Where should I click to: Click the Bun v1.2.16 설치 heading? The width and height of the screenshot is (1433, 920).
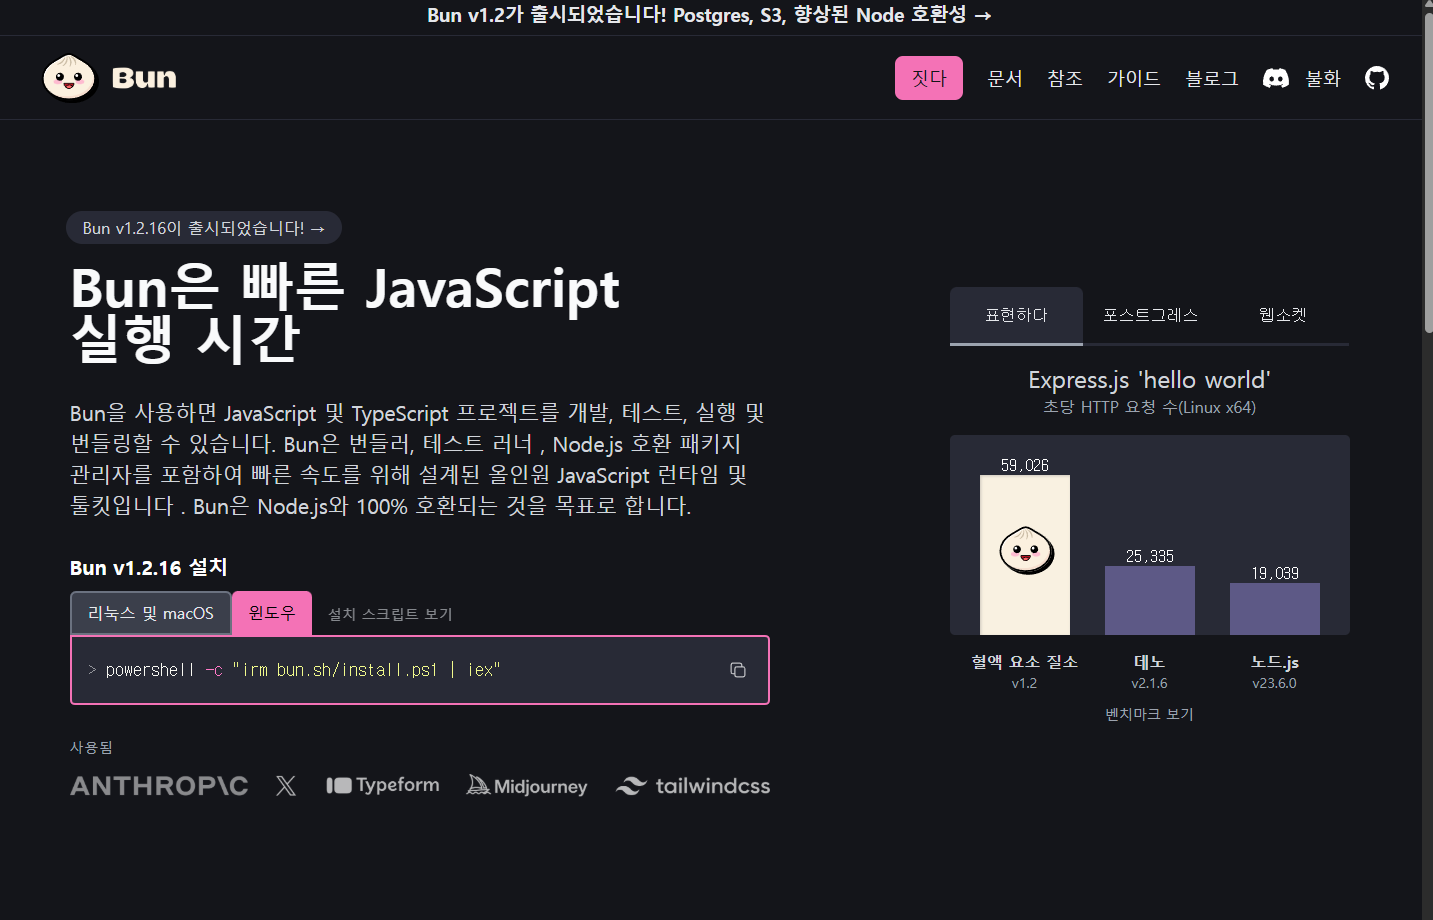[149, 567]
